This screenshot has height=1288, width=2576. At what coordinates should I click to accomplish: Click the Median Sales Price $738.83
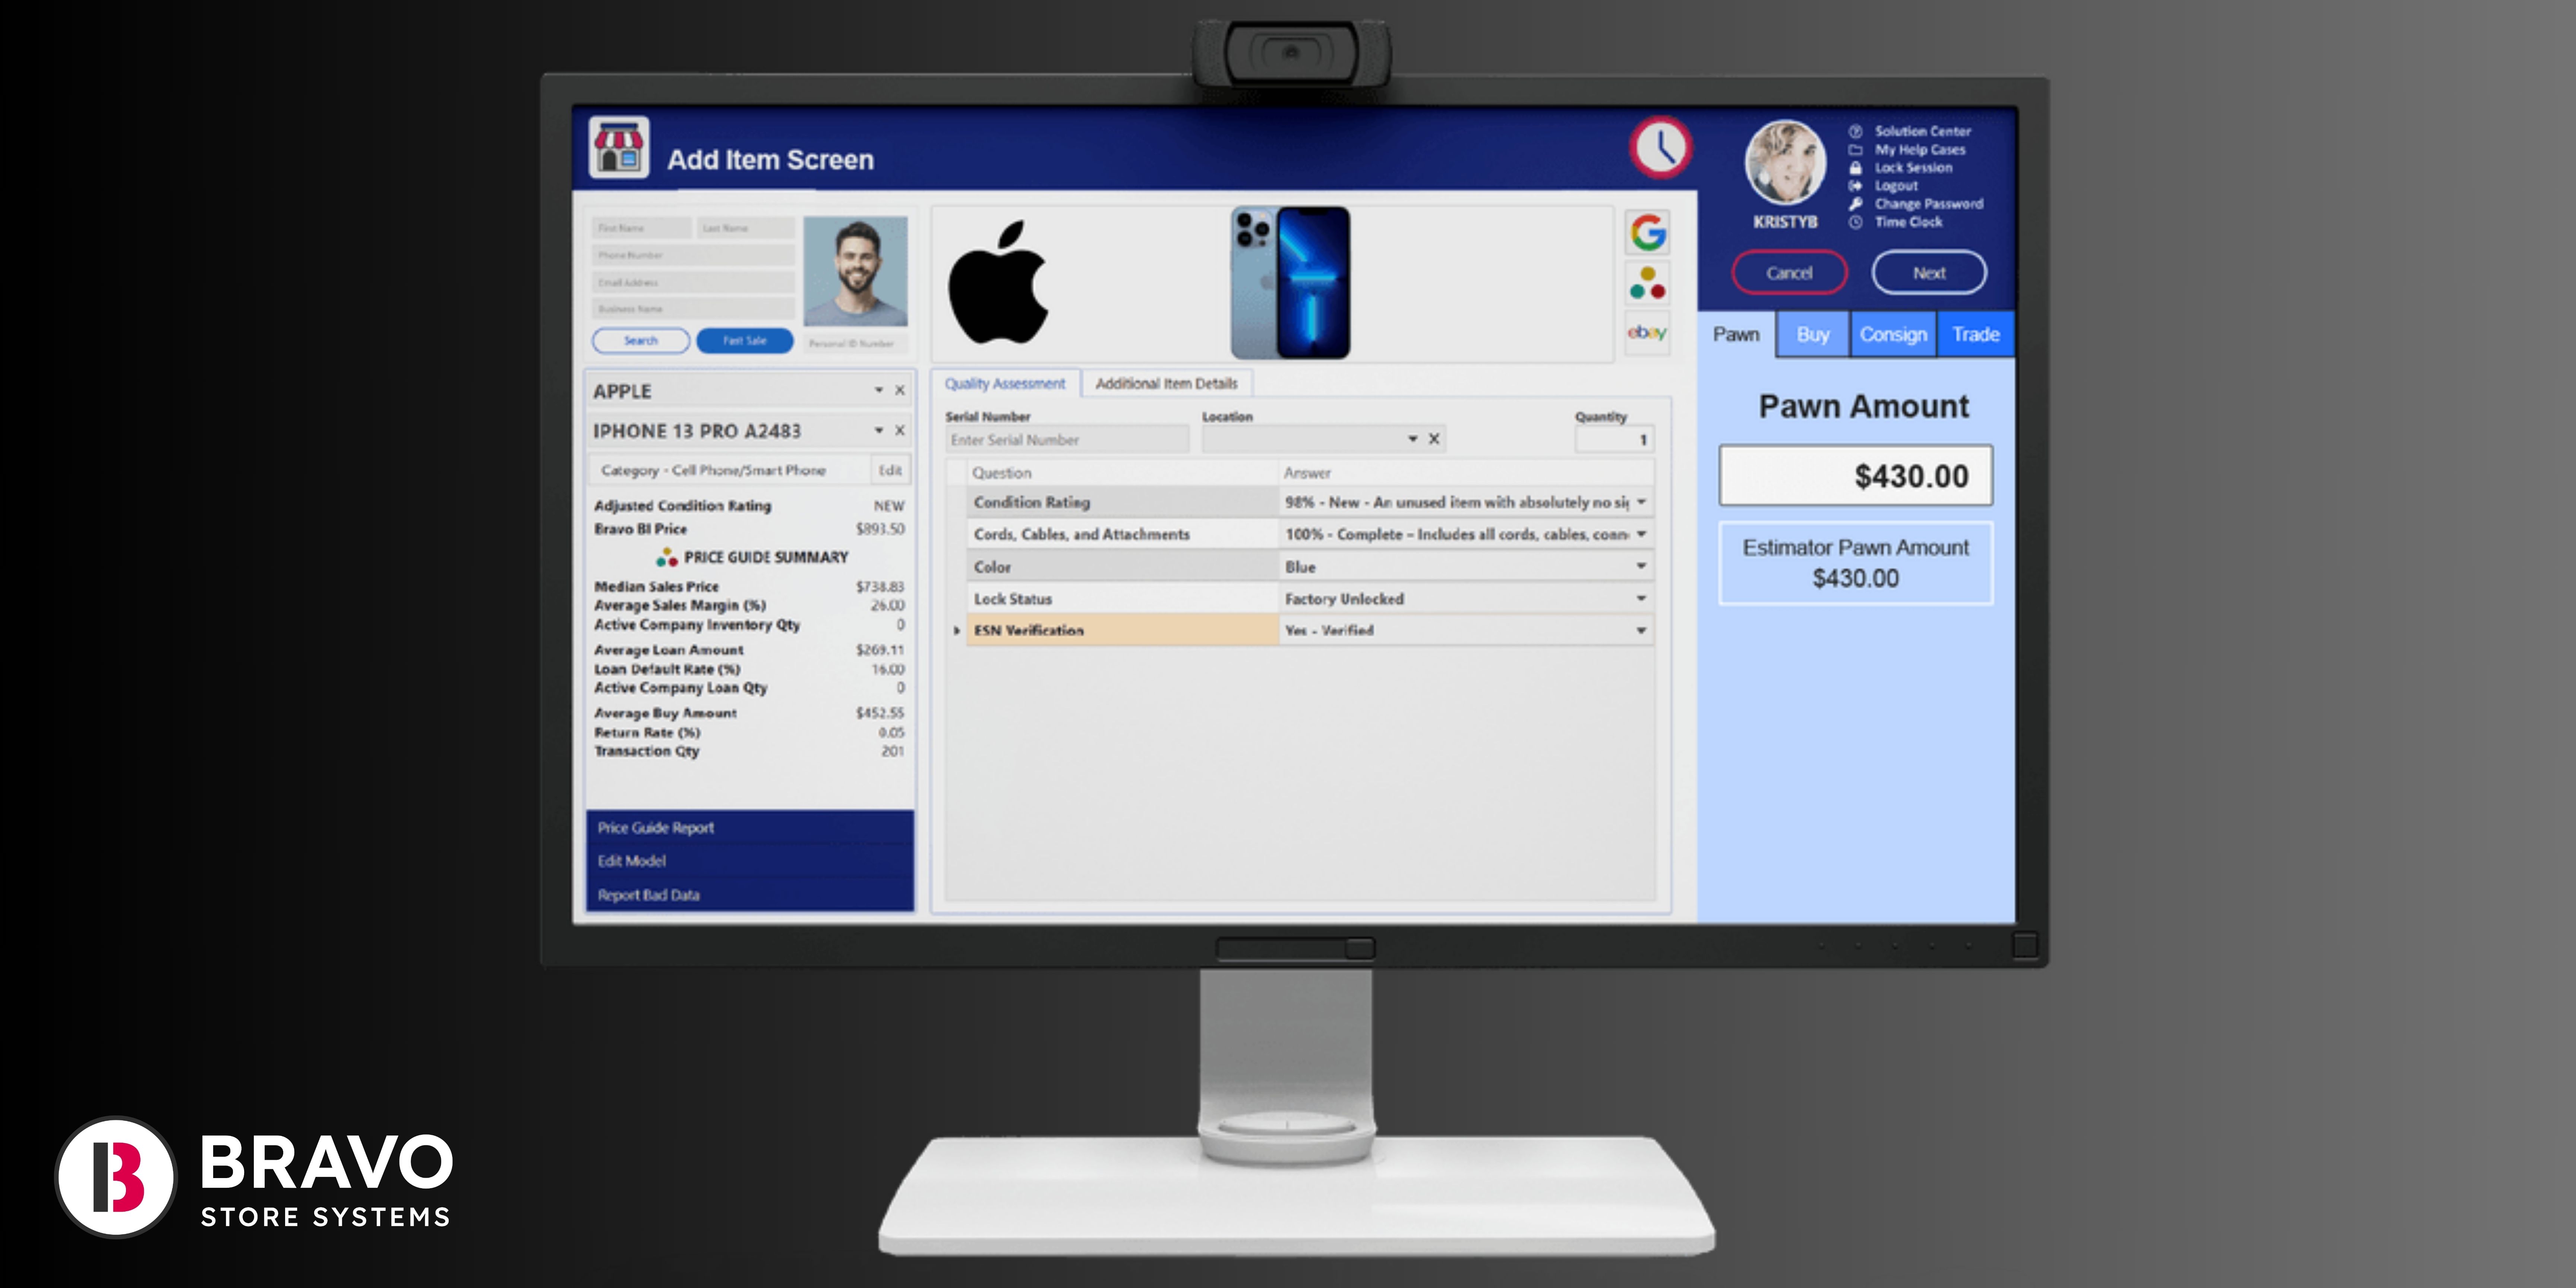pyautogui.click(x=880, y=587)
